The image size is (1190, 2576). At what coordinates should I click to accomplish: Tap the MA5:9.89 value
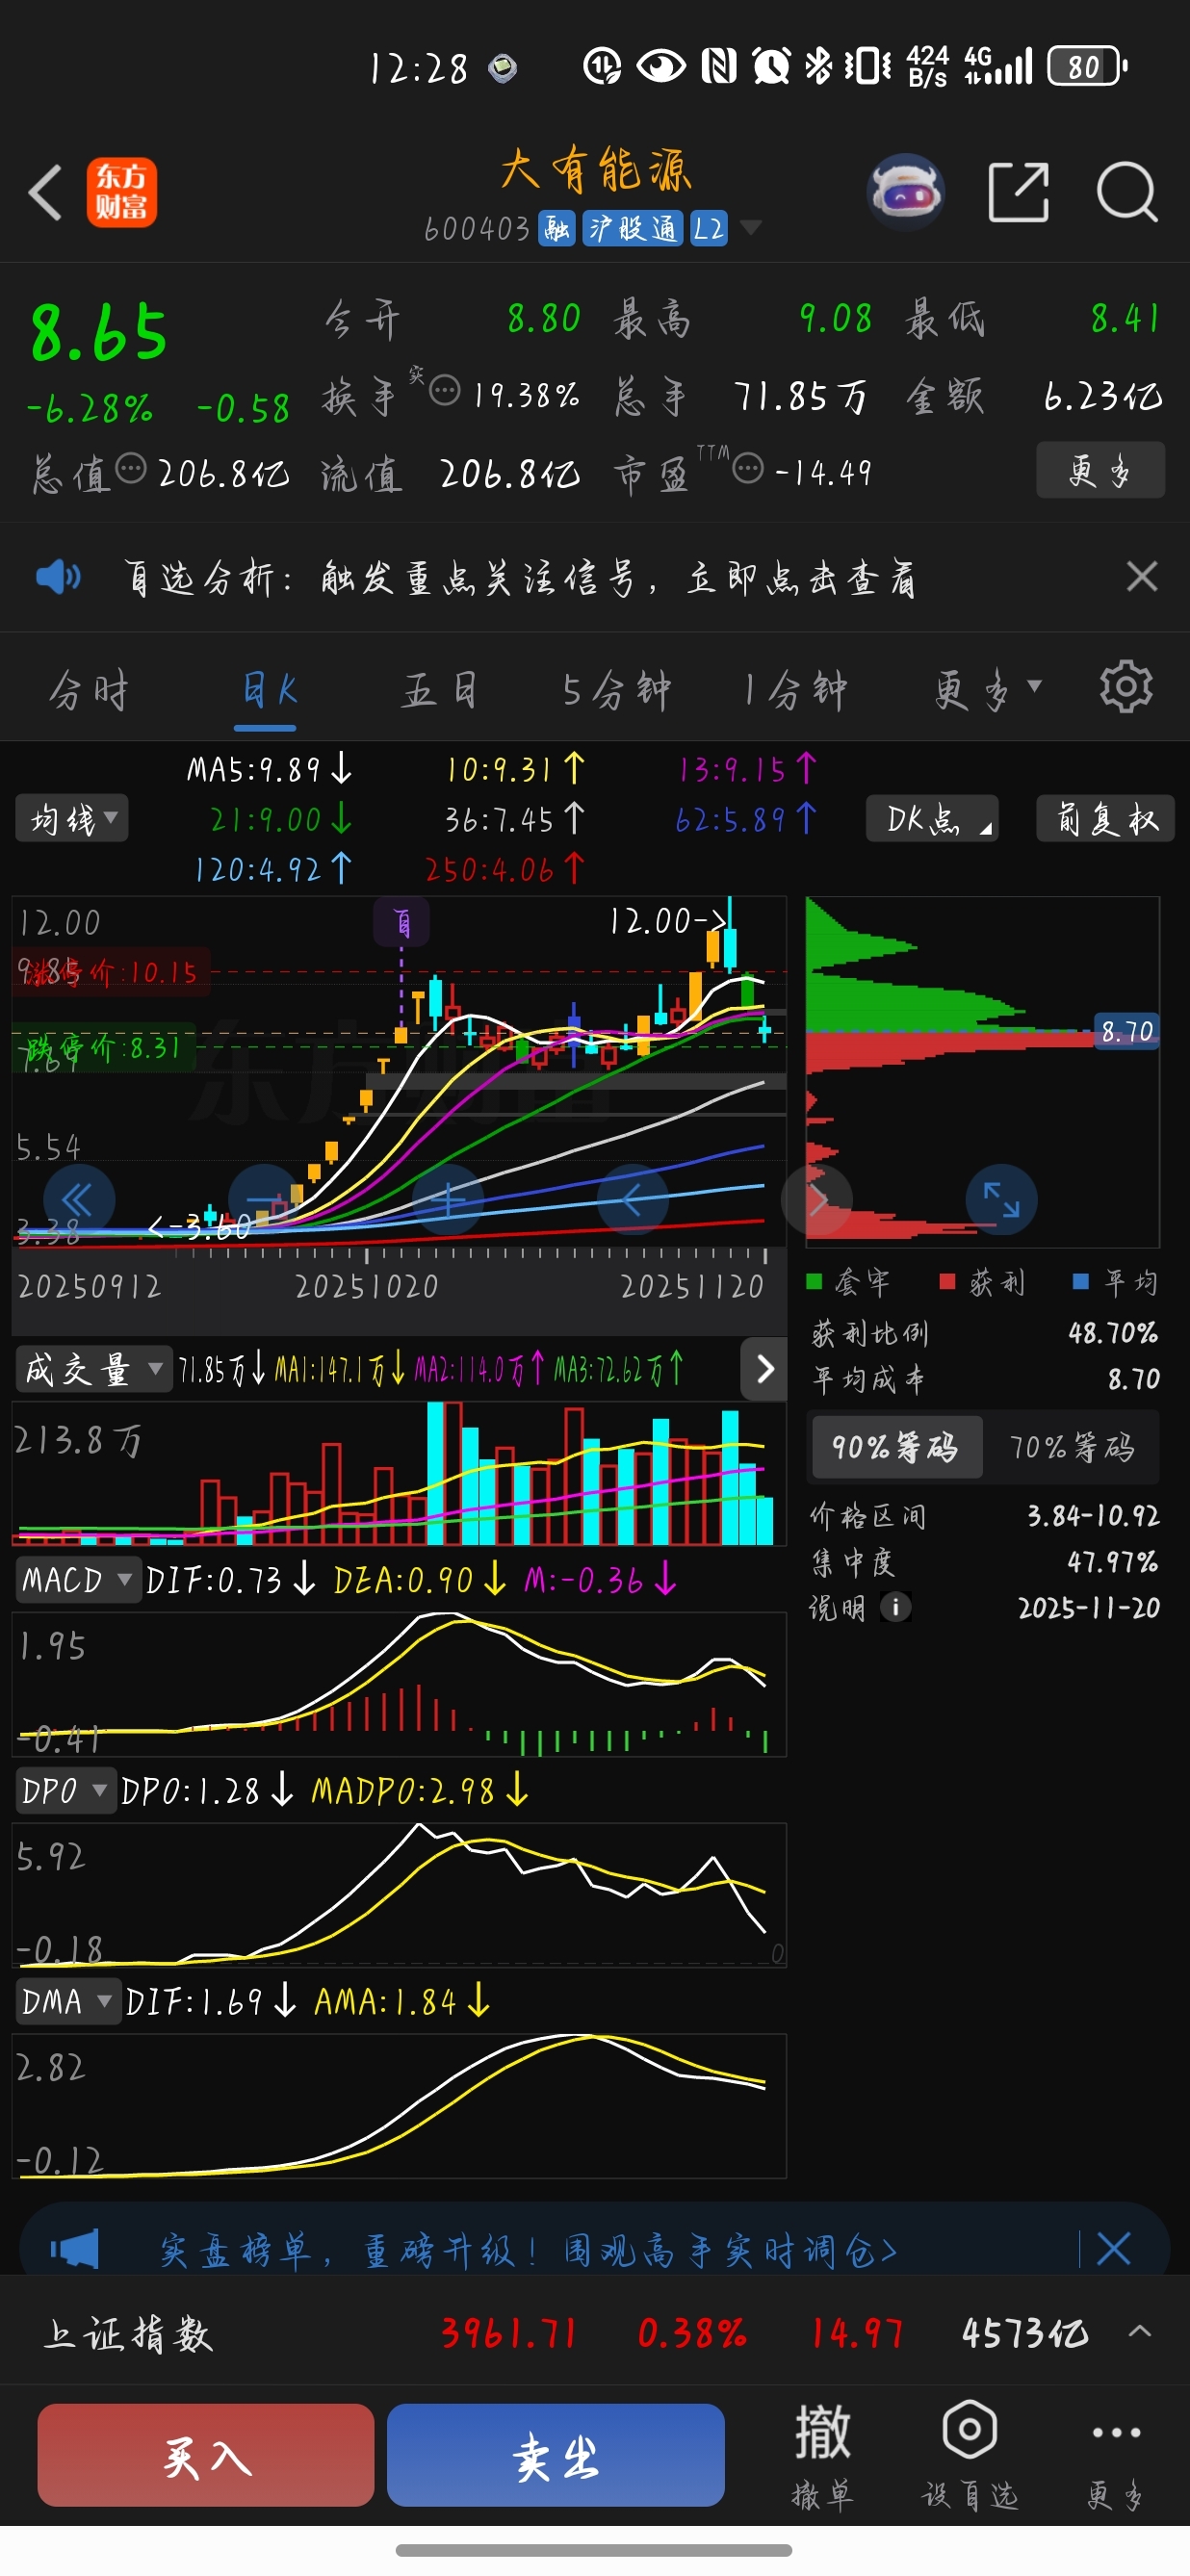tap(269, 769)
